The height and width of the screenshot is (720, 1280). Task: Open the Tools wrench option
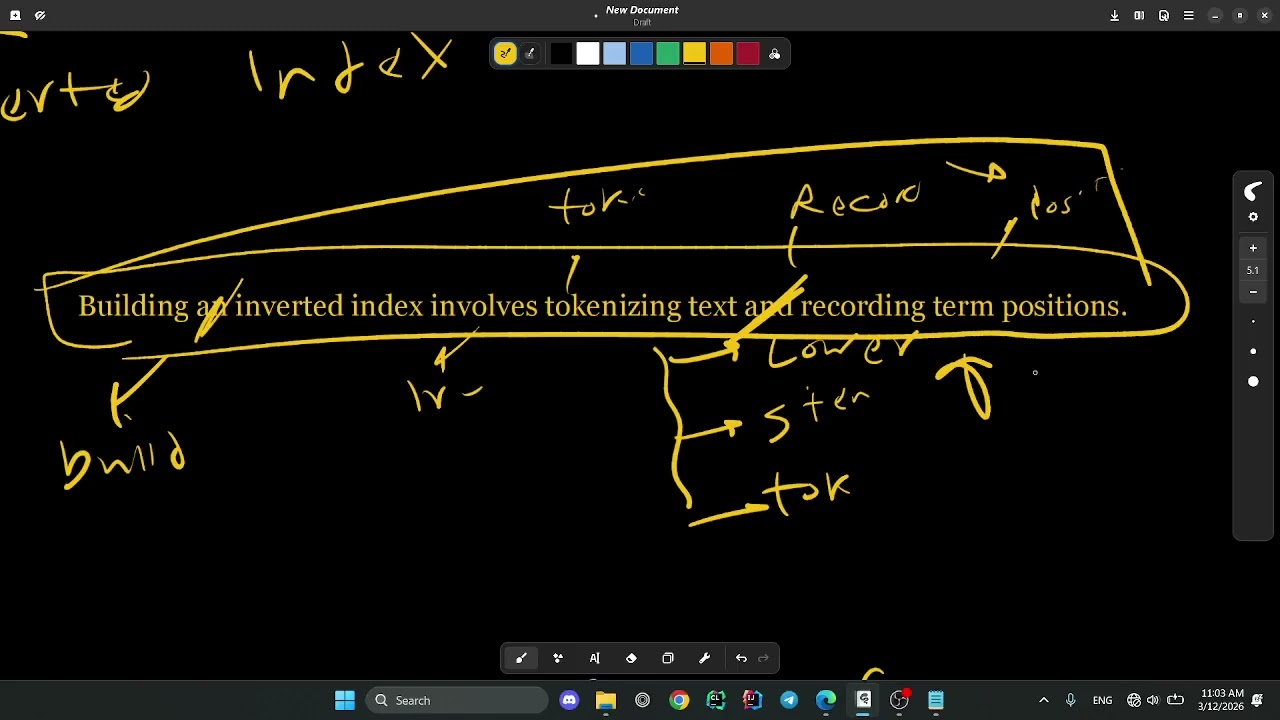tap(704, 658)
